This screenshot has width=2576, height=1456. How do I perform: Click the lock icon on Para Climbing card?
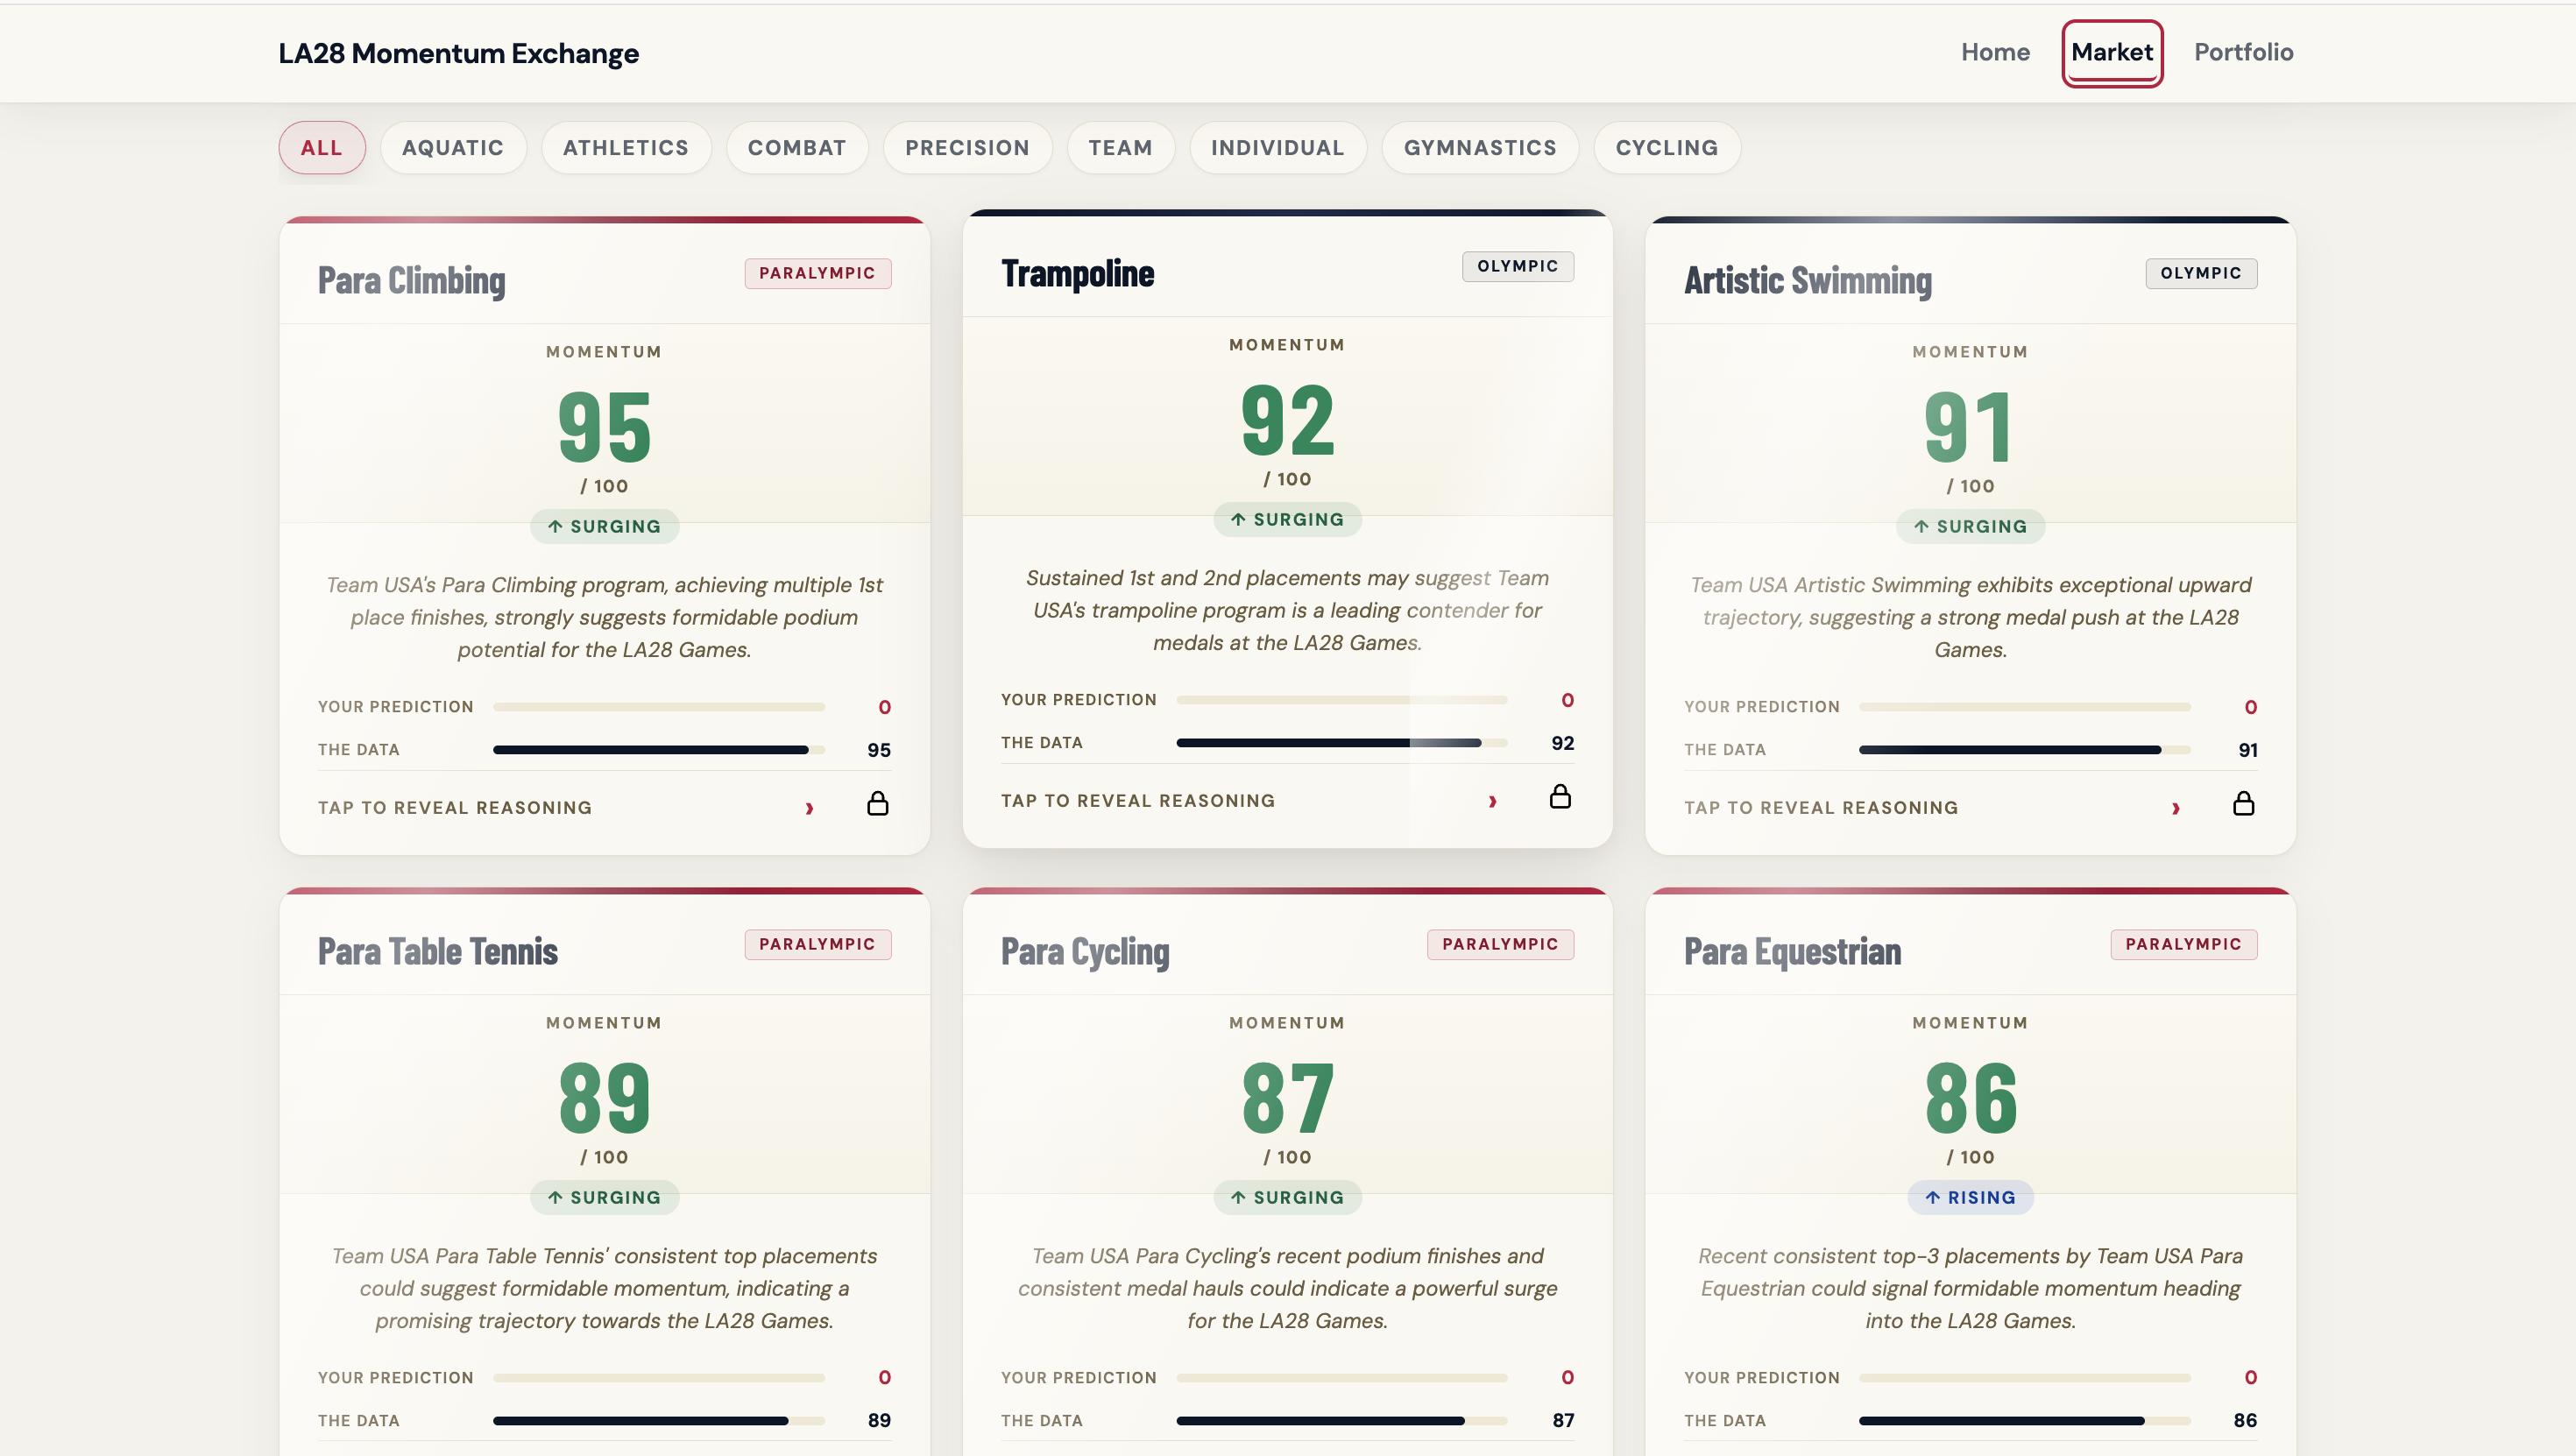point(877,804)
